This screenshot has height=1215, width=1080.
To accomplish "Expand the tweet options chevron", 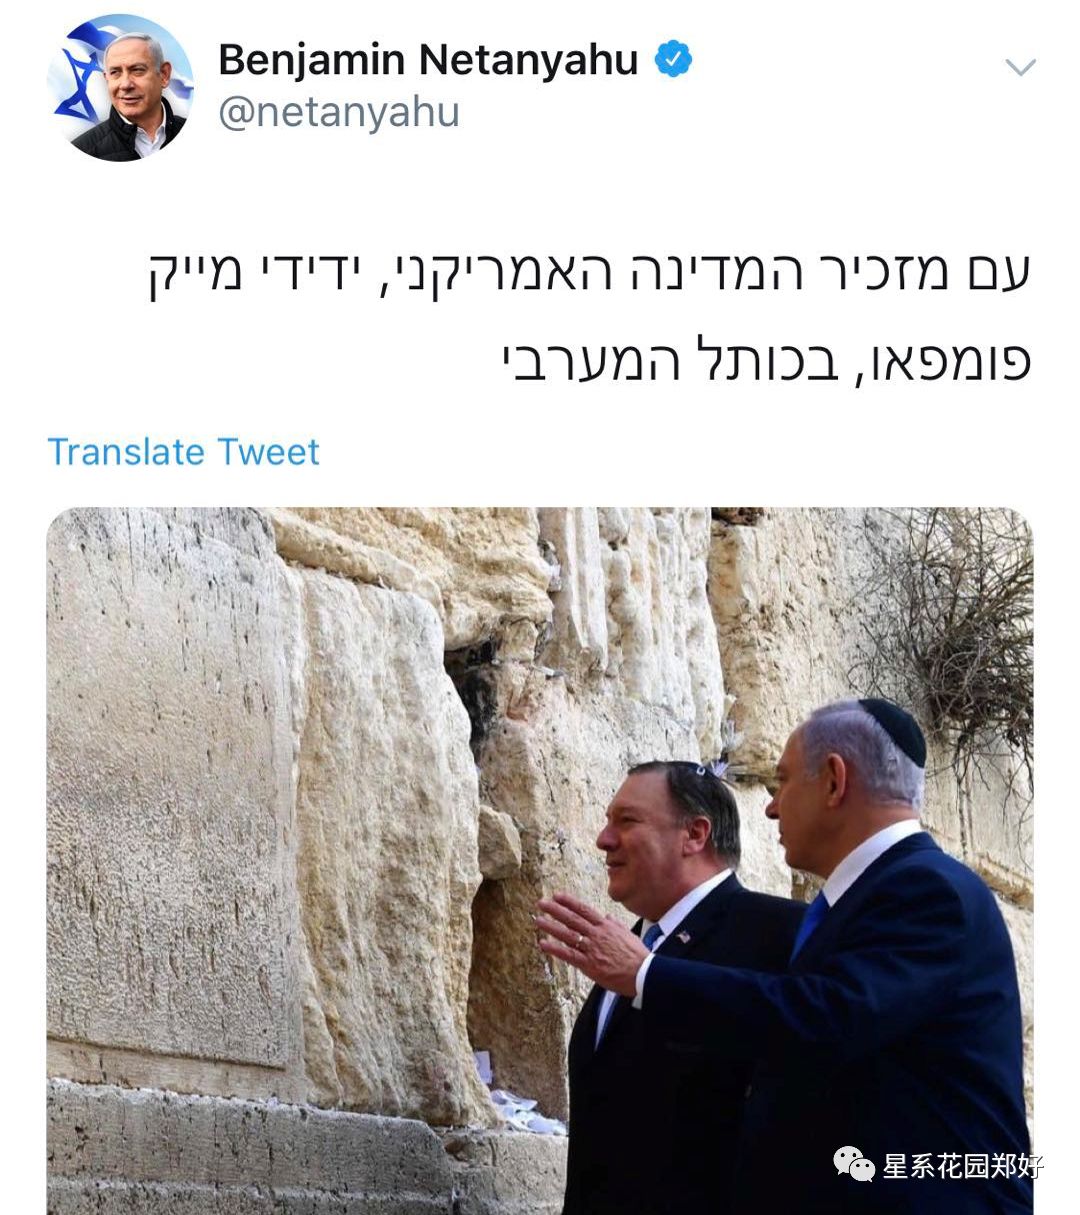I will (1020, 68).
